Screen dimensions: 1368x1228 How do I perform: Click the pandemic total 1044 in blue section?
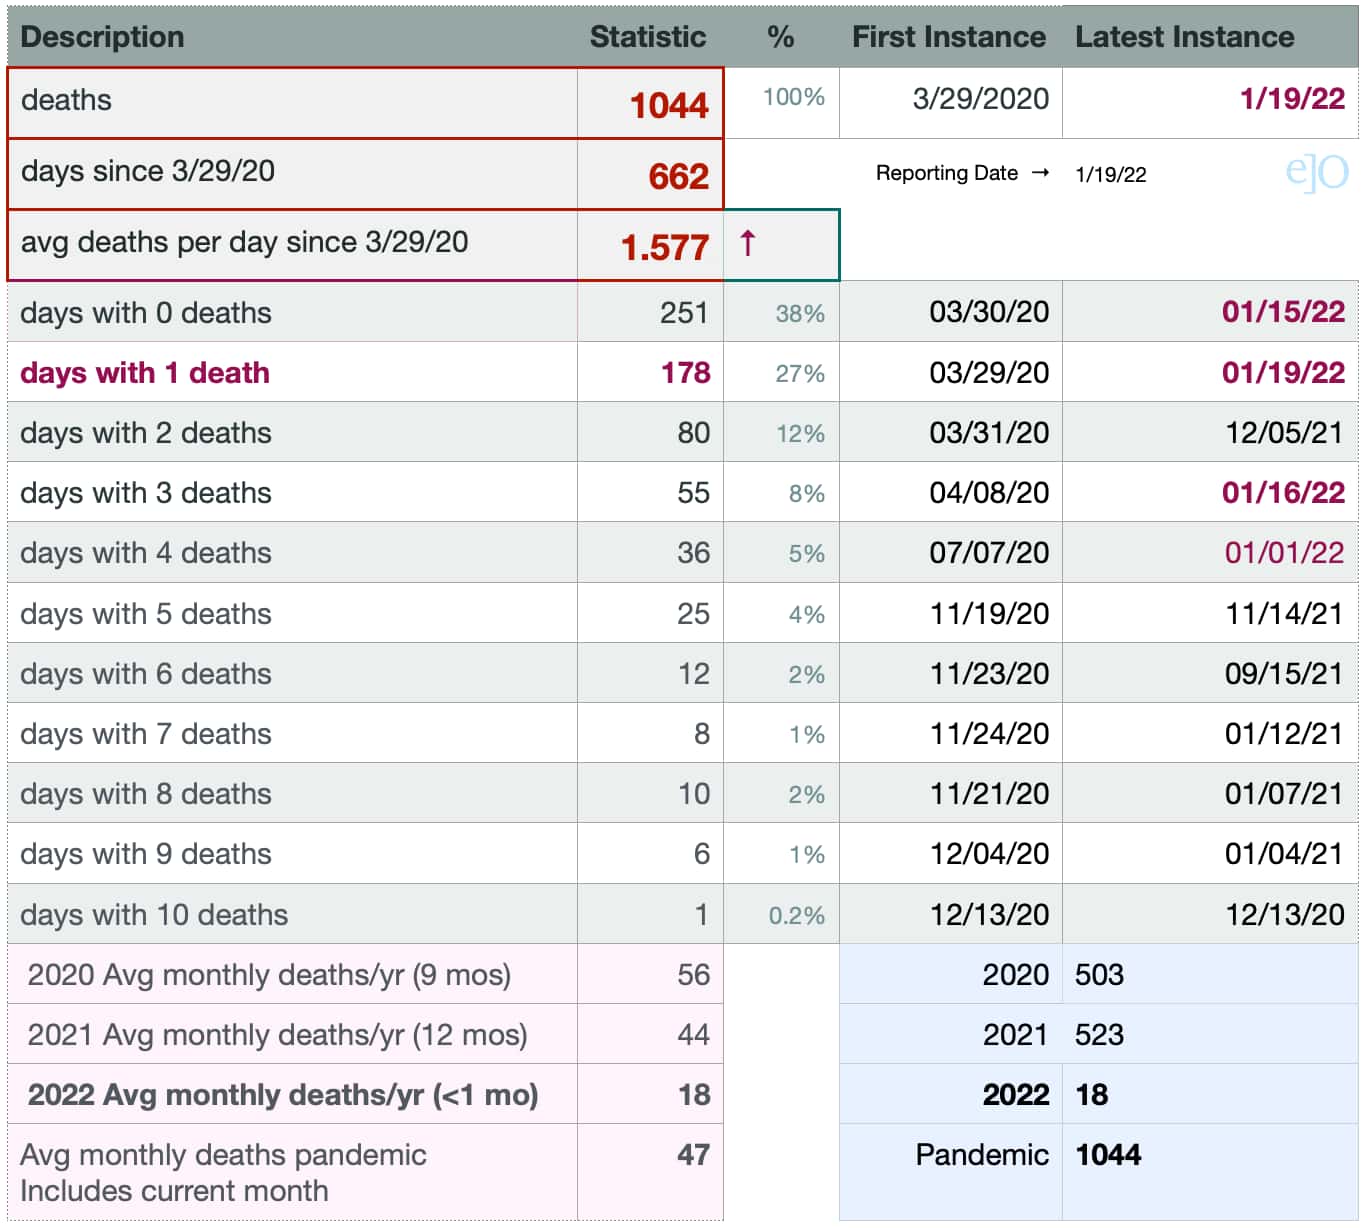[x=1108, y=1155]
